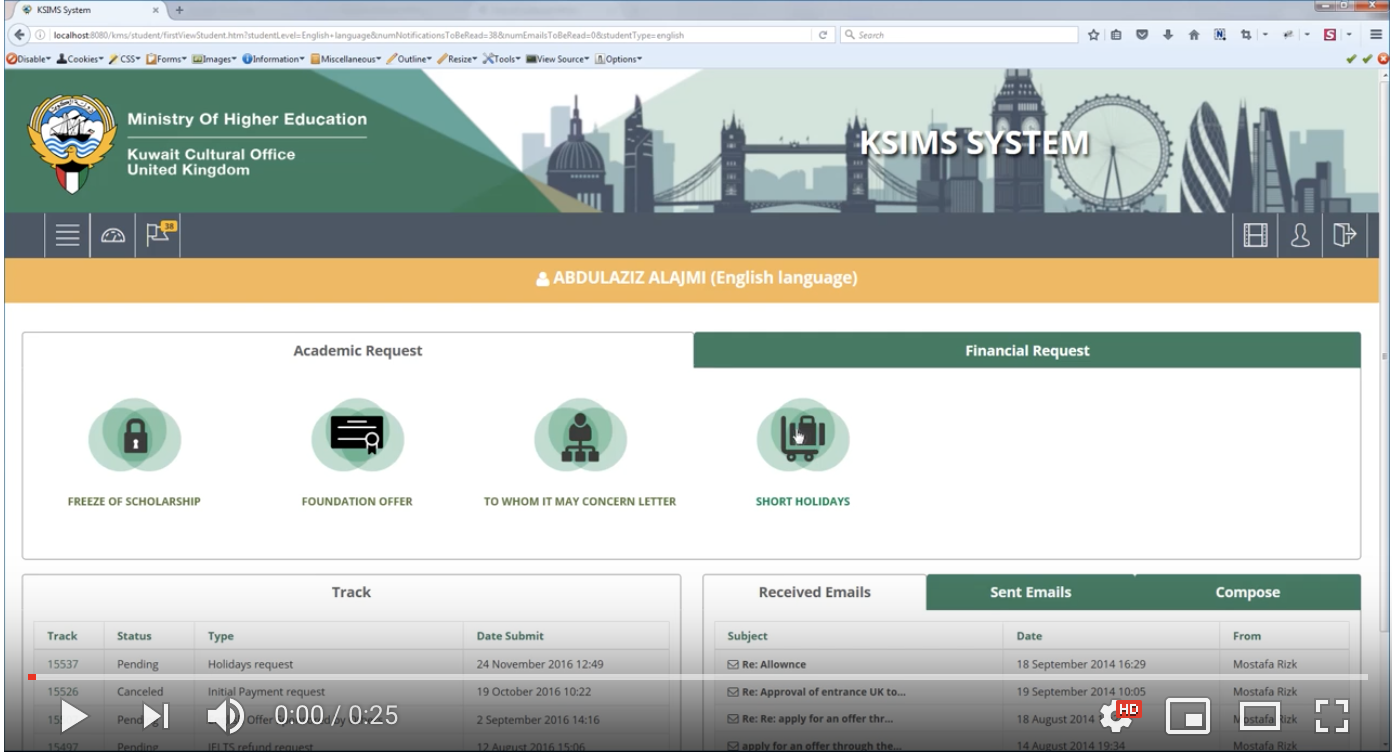Select the Foundation Offer certificate icon
This screenshot has height=754, width=1392.
click(x=357, y=434)
